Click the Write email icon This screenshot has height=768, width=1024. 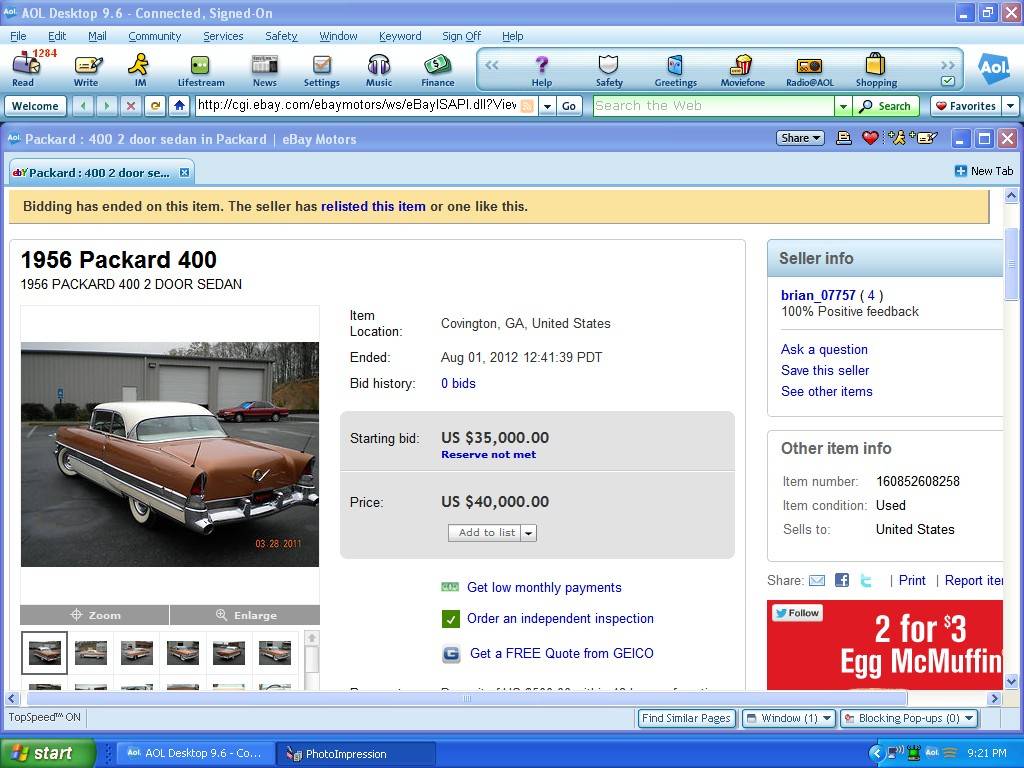(86, 68)
